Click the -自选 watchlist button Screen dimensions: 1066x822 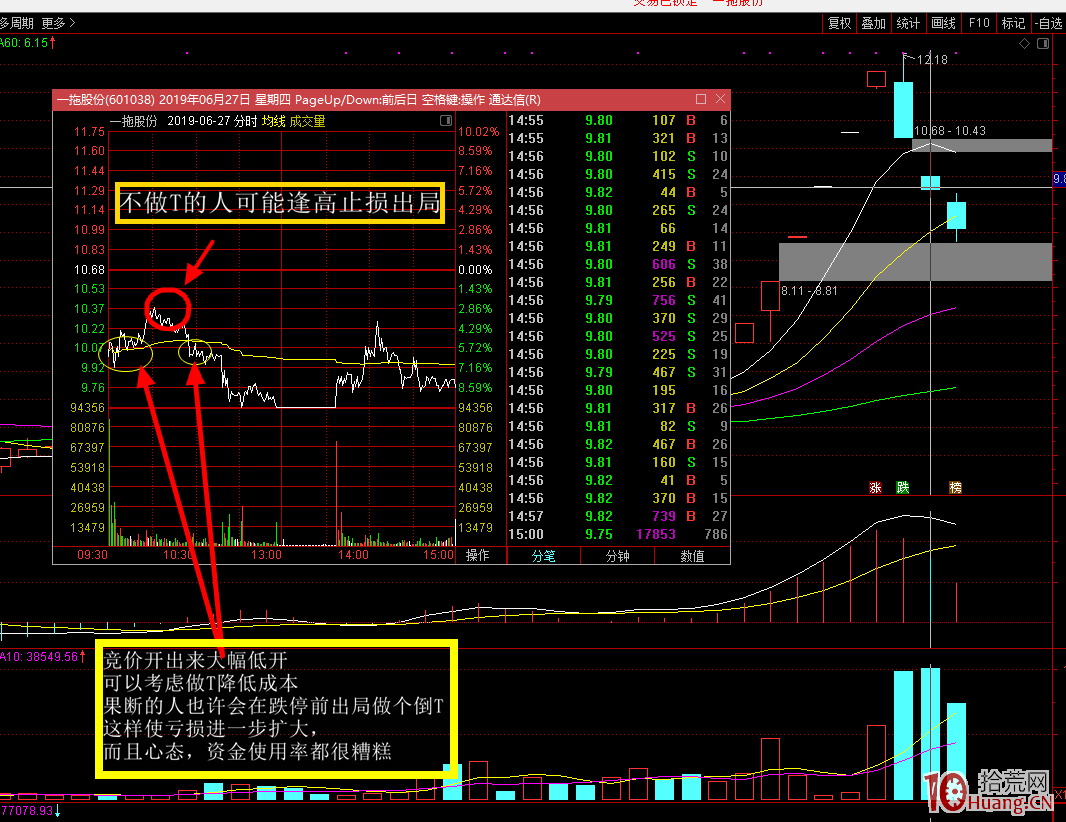coord(1049,23)
